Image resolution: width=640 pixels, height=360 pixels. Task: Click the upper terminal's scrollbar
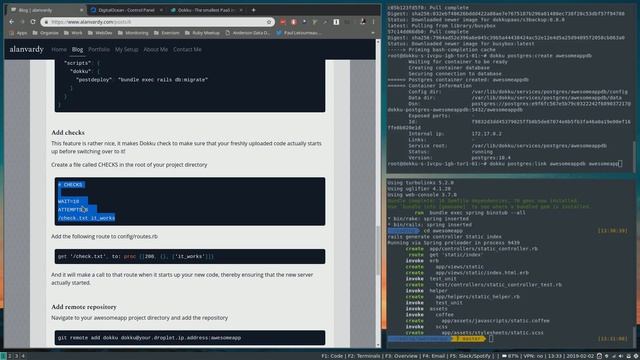[x=634, y=157]
